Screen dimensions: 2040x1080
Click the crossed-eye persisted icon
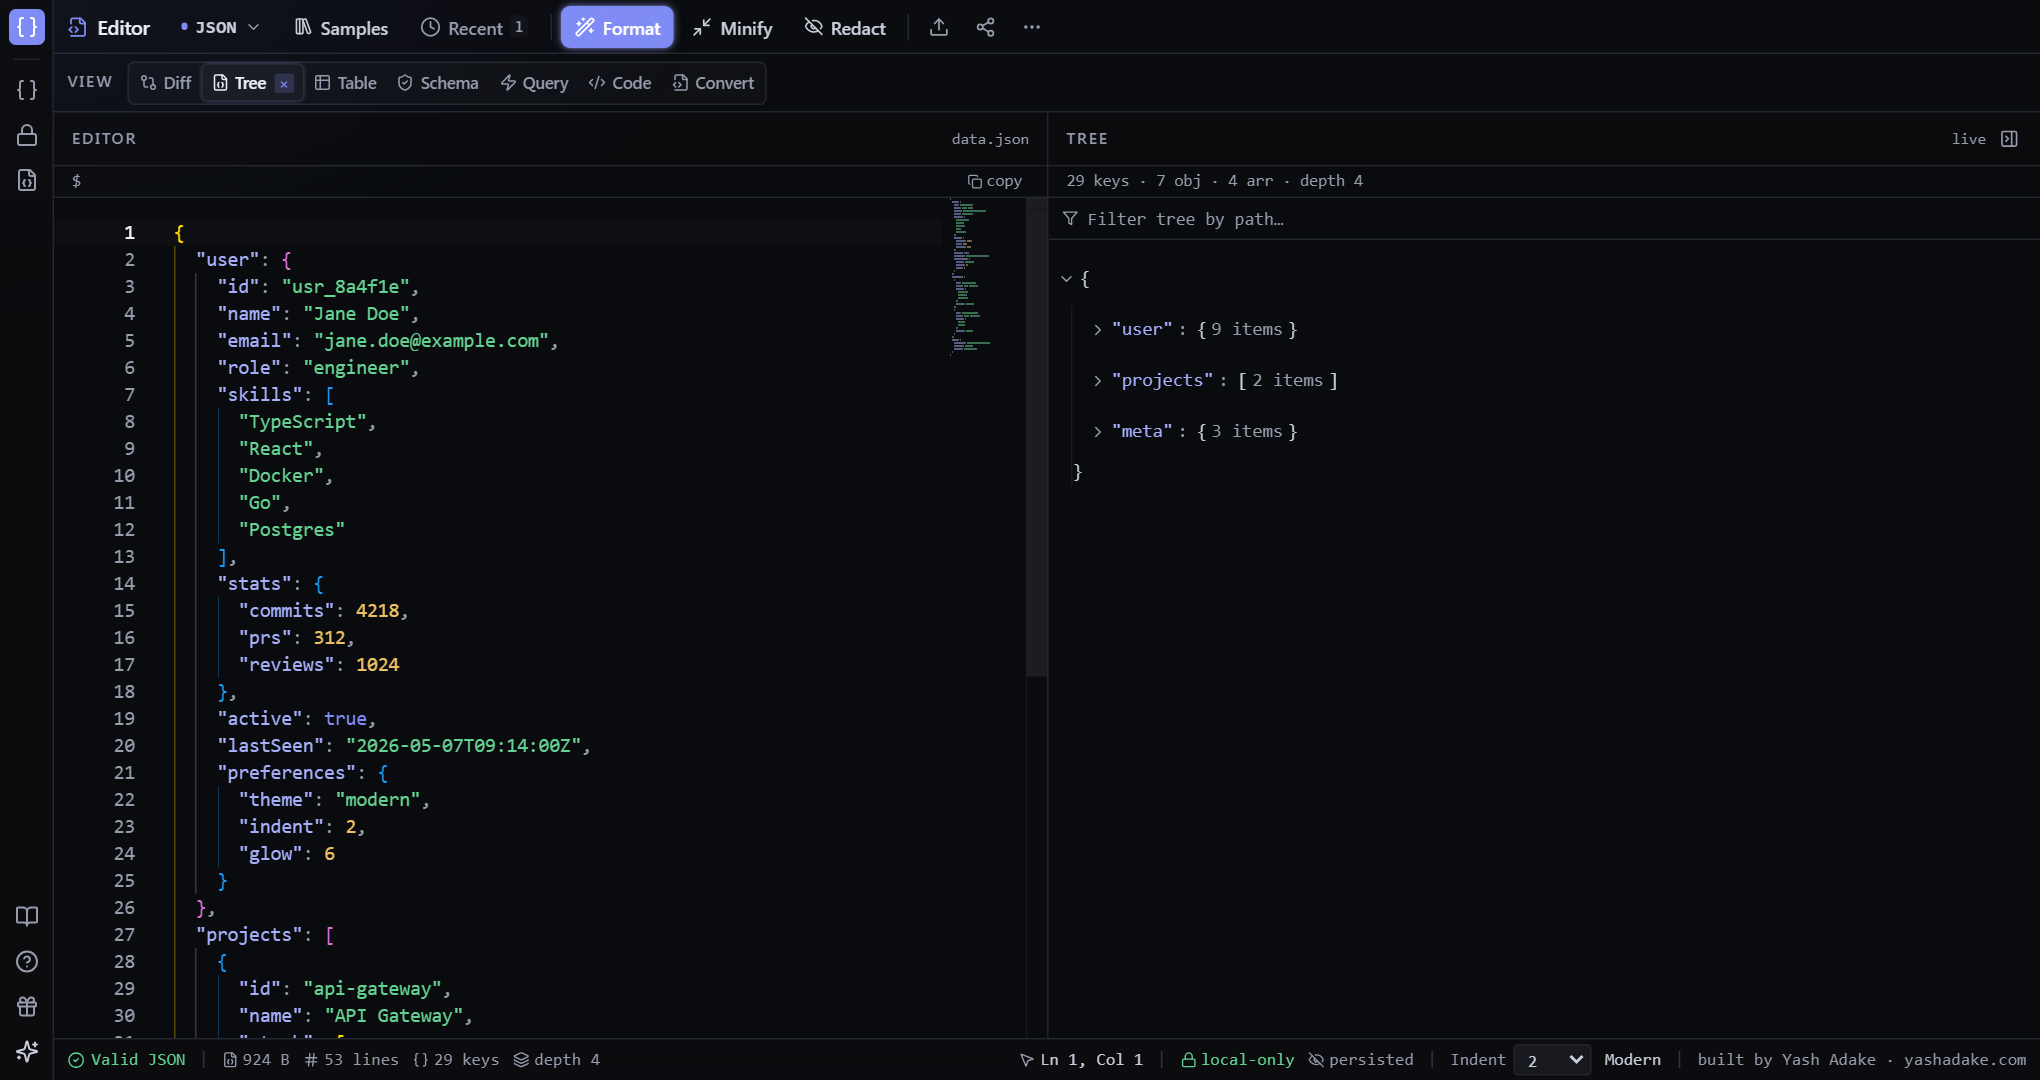pos(1316,1060)
